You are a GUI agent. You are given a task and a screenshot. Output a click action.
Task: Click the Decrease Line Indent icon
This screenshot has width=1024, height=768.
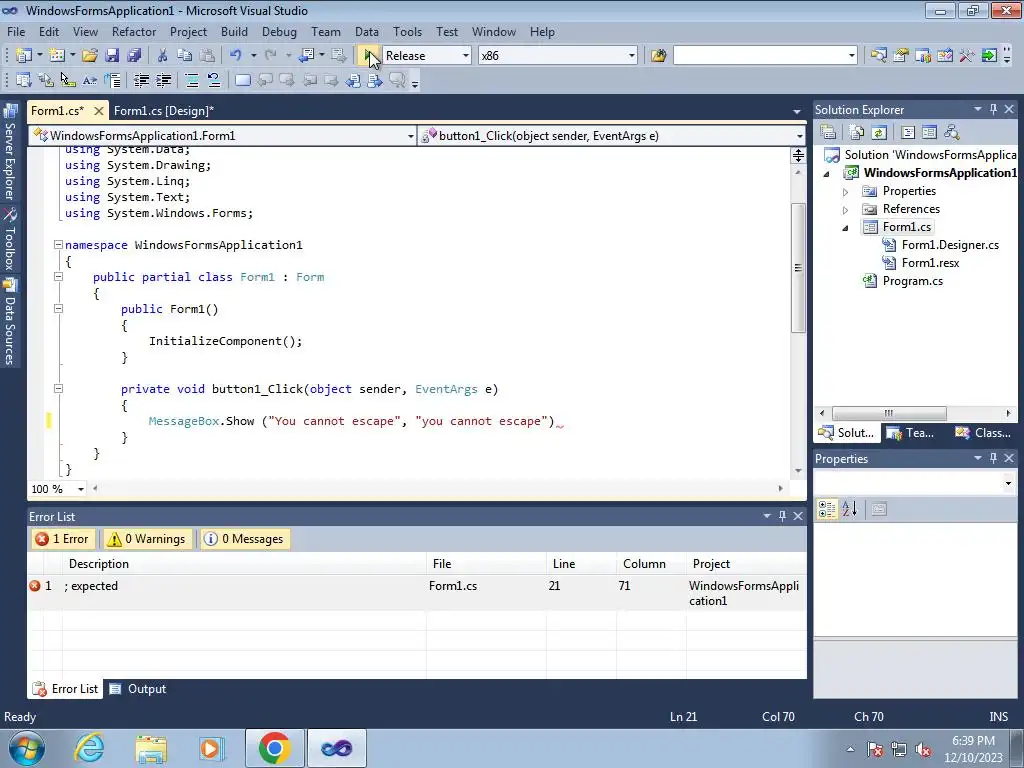[x=141, y=80]
